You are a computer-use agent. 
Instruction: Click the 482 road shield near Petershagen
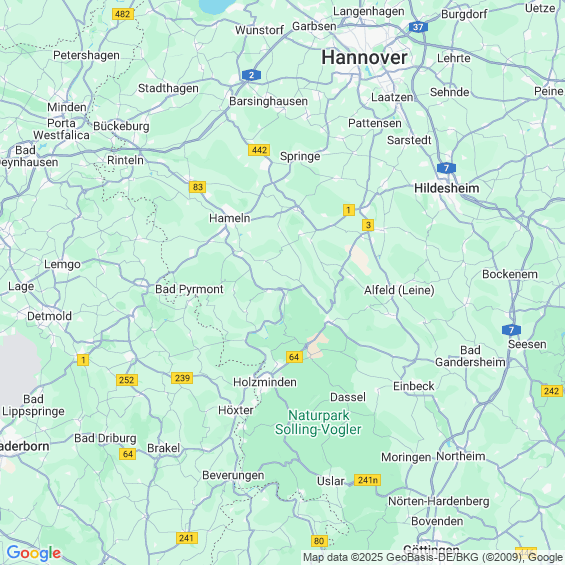(x=123, y=14)
